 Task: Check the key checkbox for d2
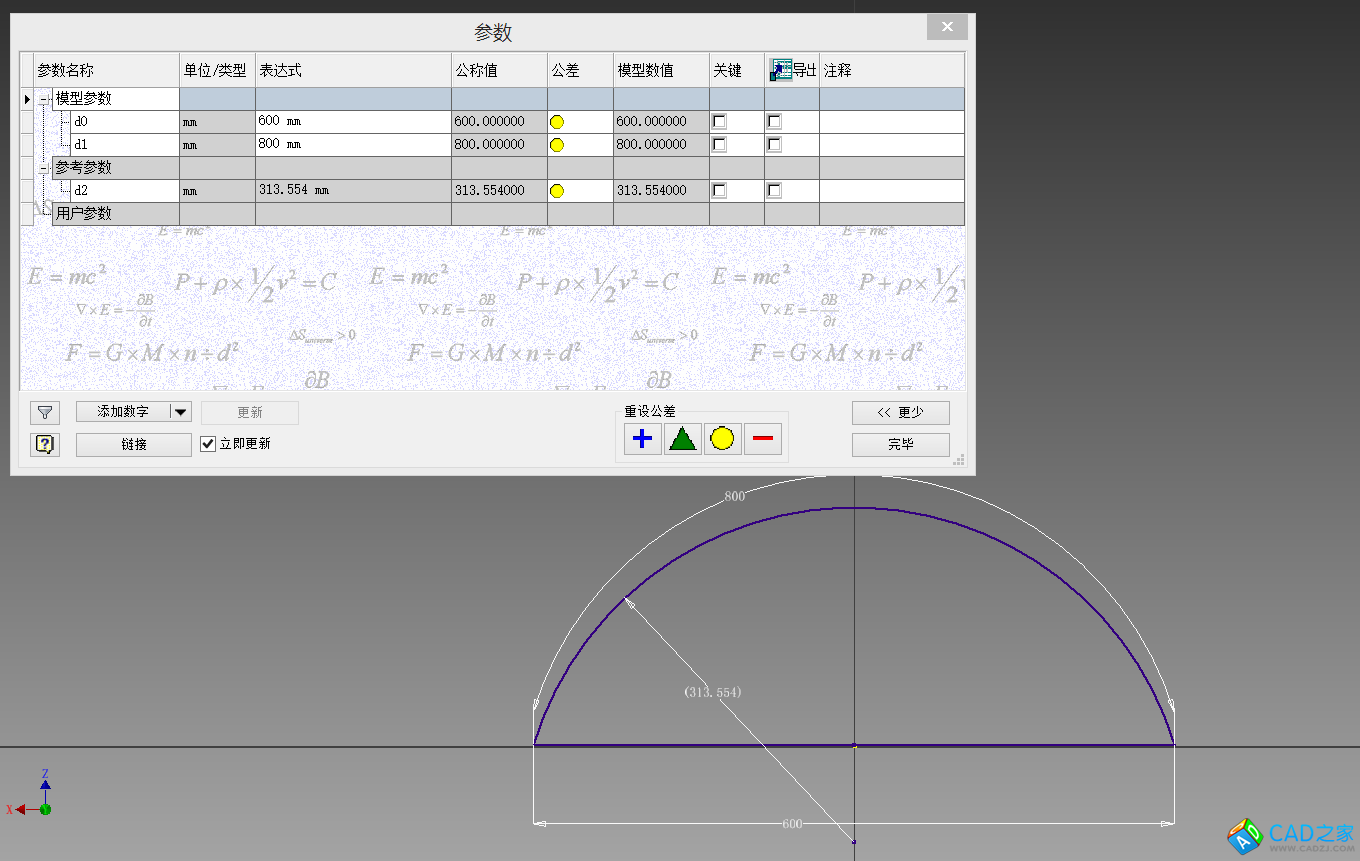[x=719, y=191]
